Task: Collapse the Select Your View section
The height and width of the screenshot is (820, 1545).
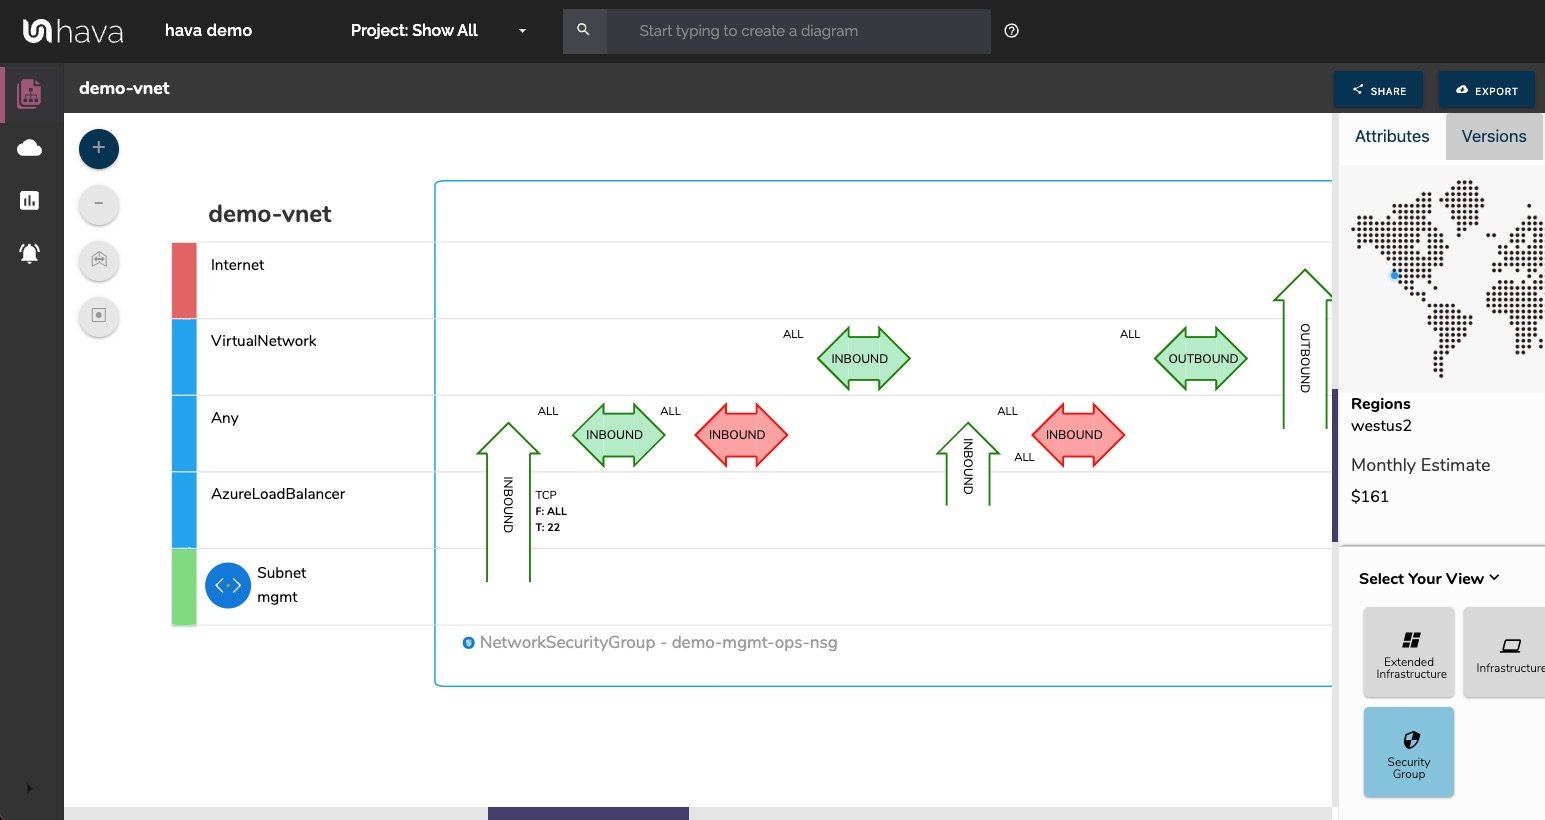Action: (1495, 577)
